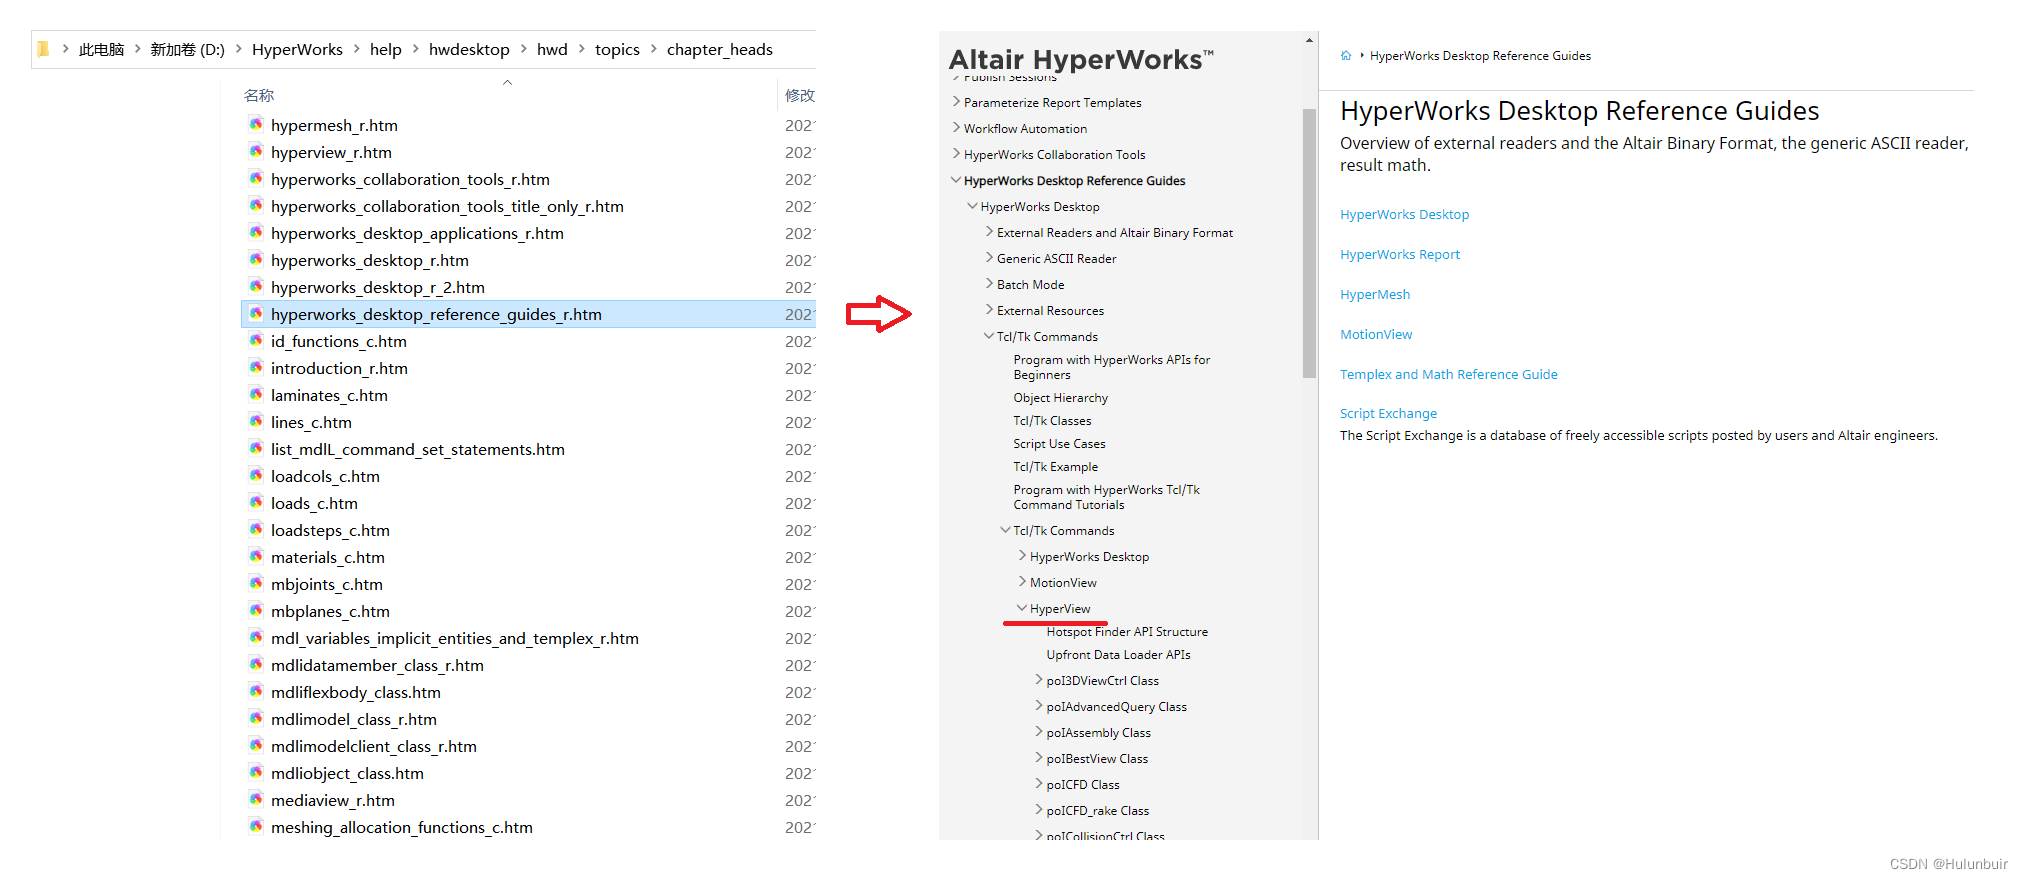Open Templex and Math Reference Guide link
This screenshot has height=879, width=2023.
(1449, 374)
